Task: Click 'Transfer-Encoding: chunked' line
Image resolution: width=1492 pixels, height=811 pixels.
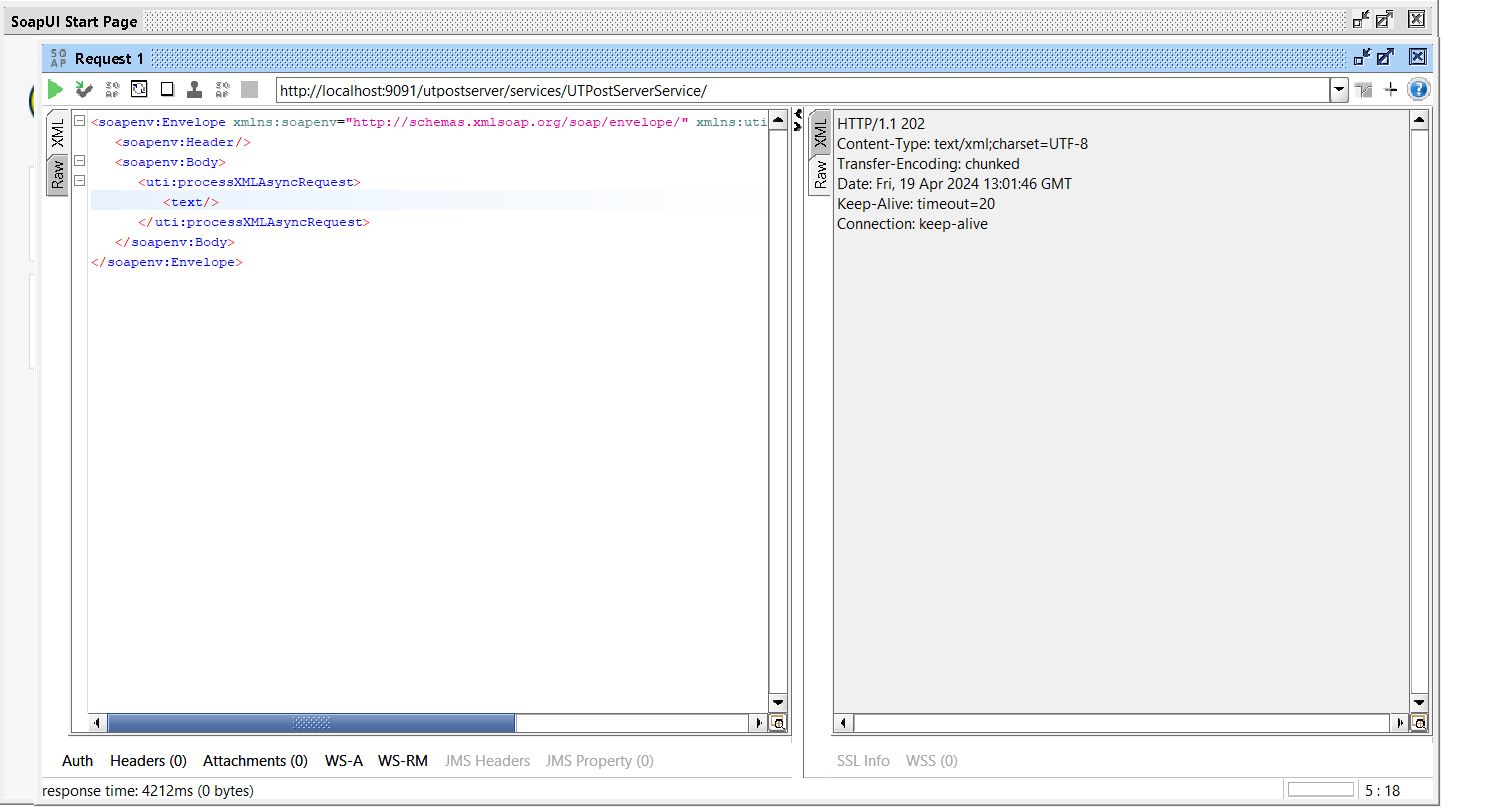Action: pos(928,164)
